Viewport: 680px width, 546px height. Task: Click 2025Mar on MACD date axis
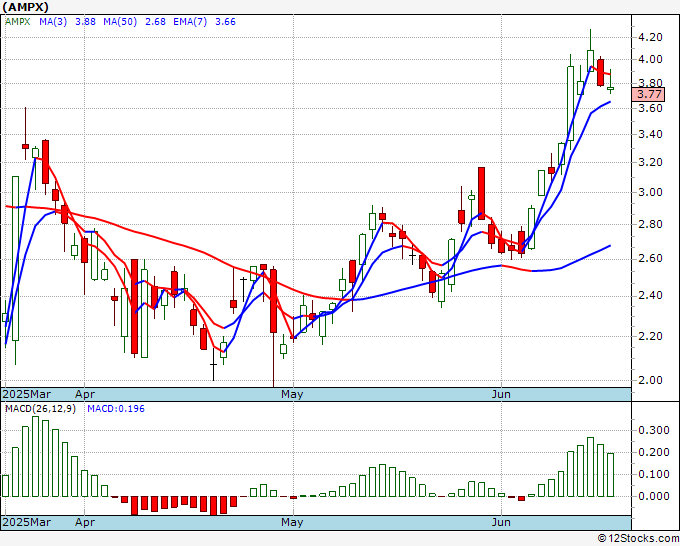point(26,522)
